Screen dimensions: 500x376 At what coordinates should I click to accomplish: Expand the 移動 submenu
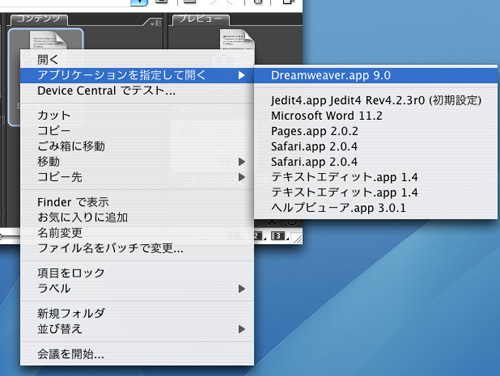click(x=137, y=162)
